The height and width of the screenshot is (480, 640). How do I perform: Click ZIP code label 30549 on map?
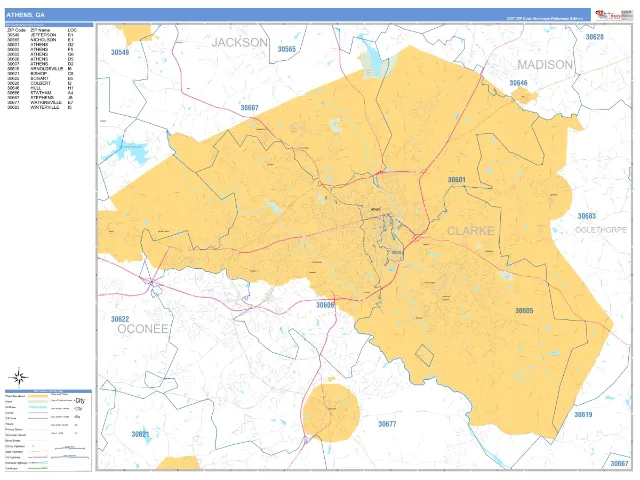[120, 52]
